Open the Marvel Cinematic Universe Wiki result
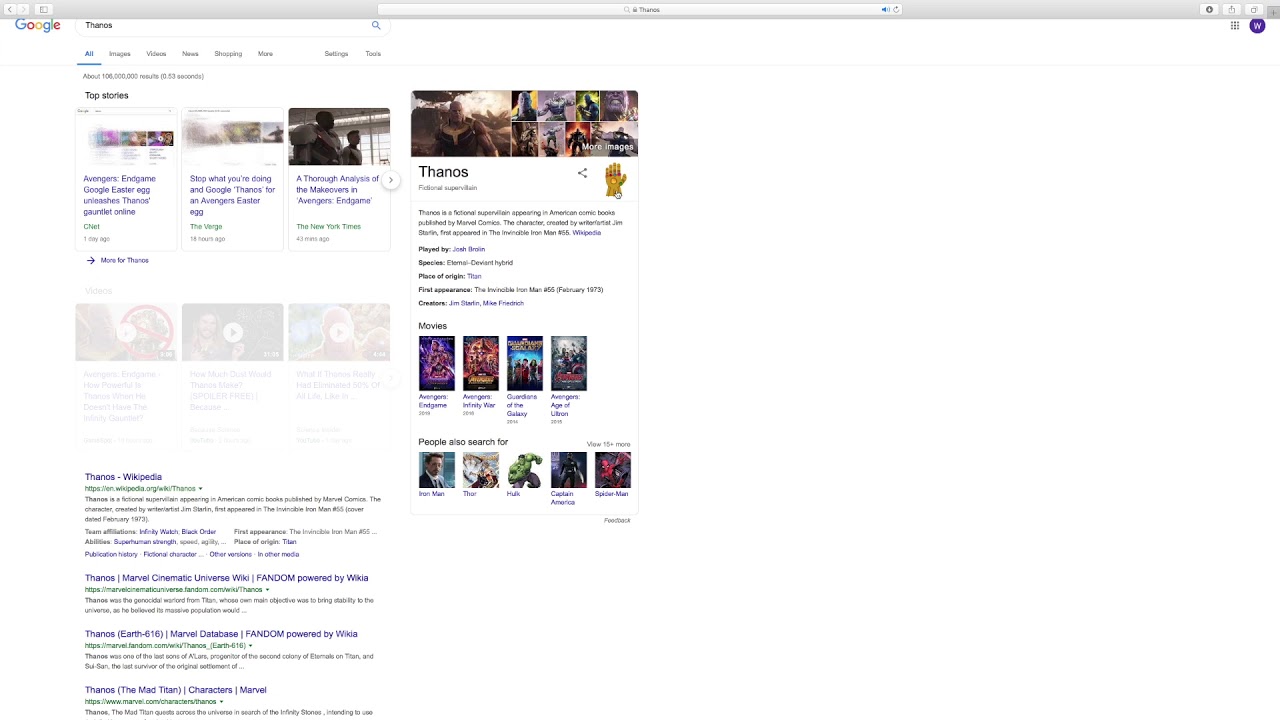1280x720 pixels. pos(227,578)
